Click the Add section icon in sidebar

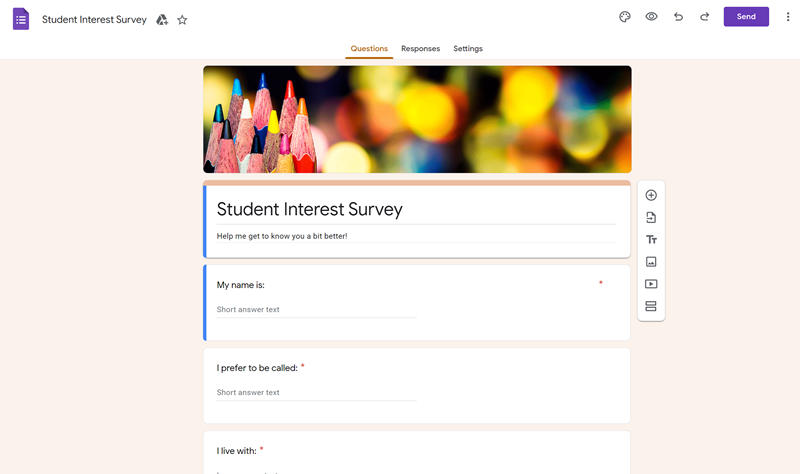[x=651, y=306]
